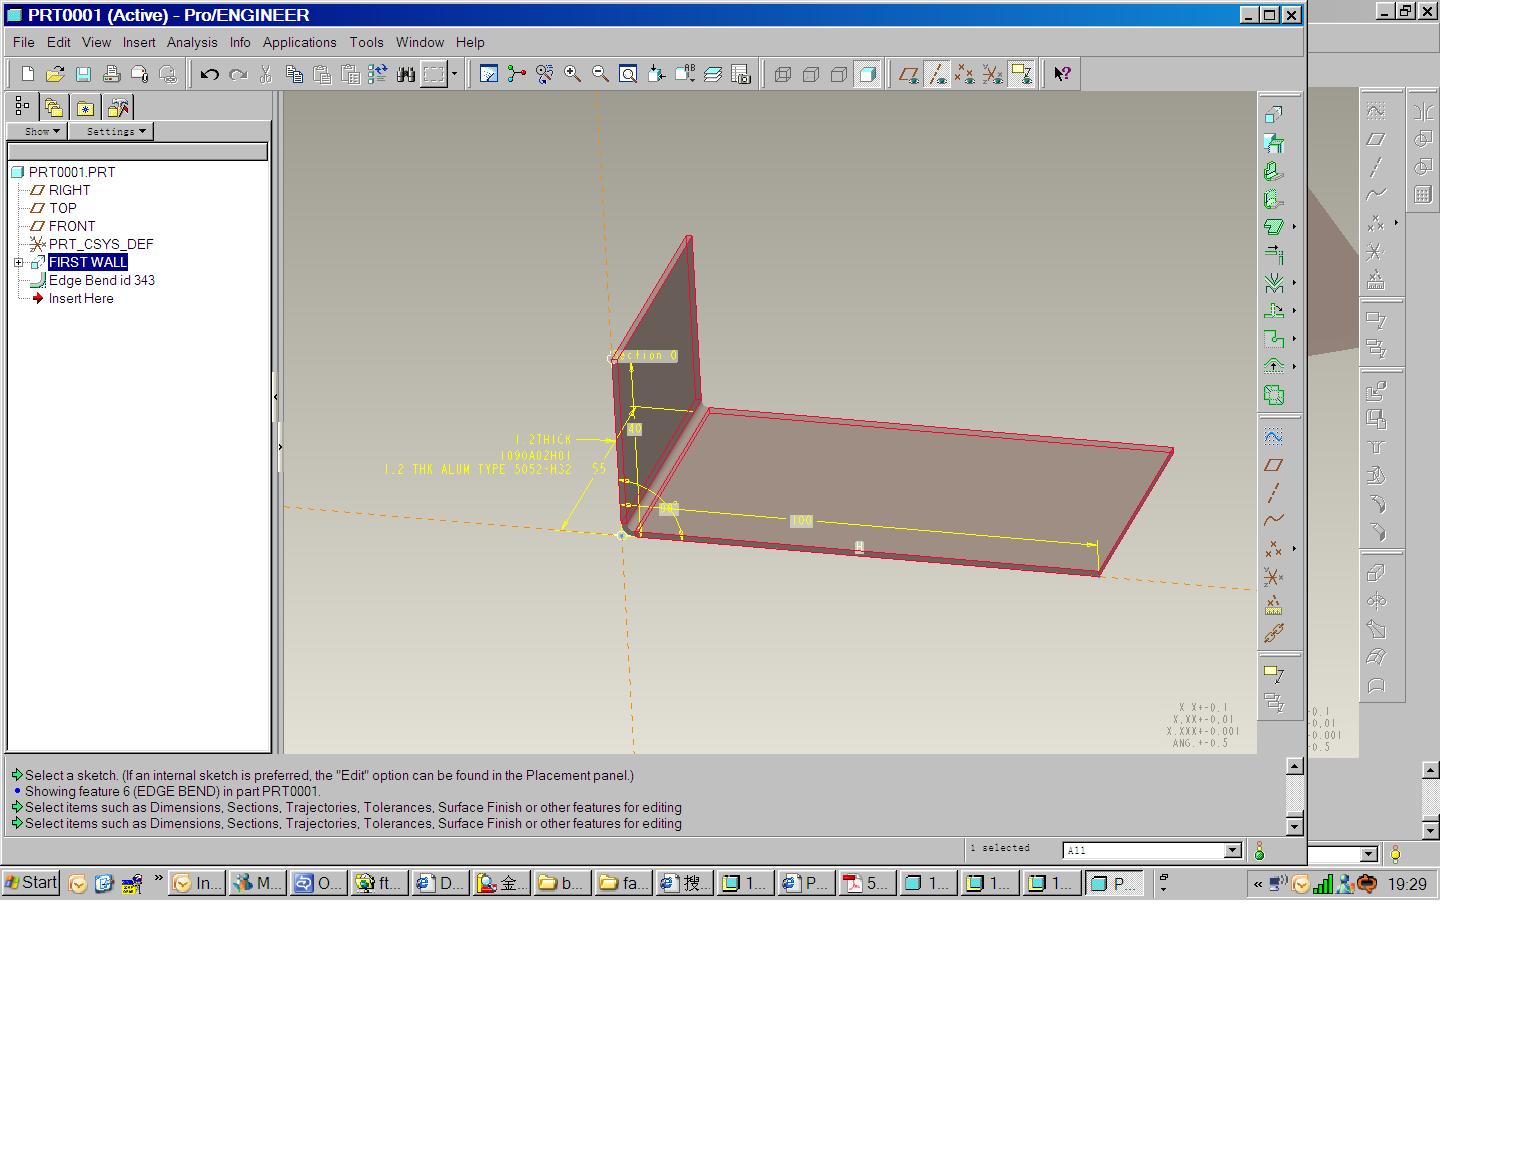
Task: Open the selection box dropdown arrow
Action: [x=454, y=74]
